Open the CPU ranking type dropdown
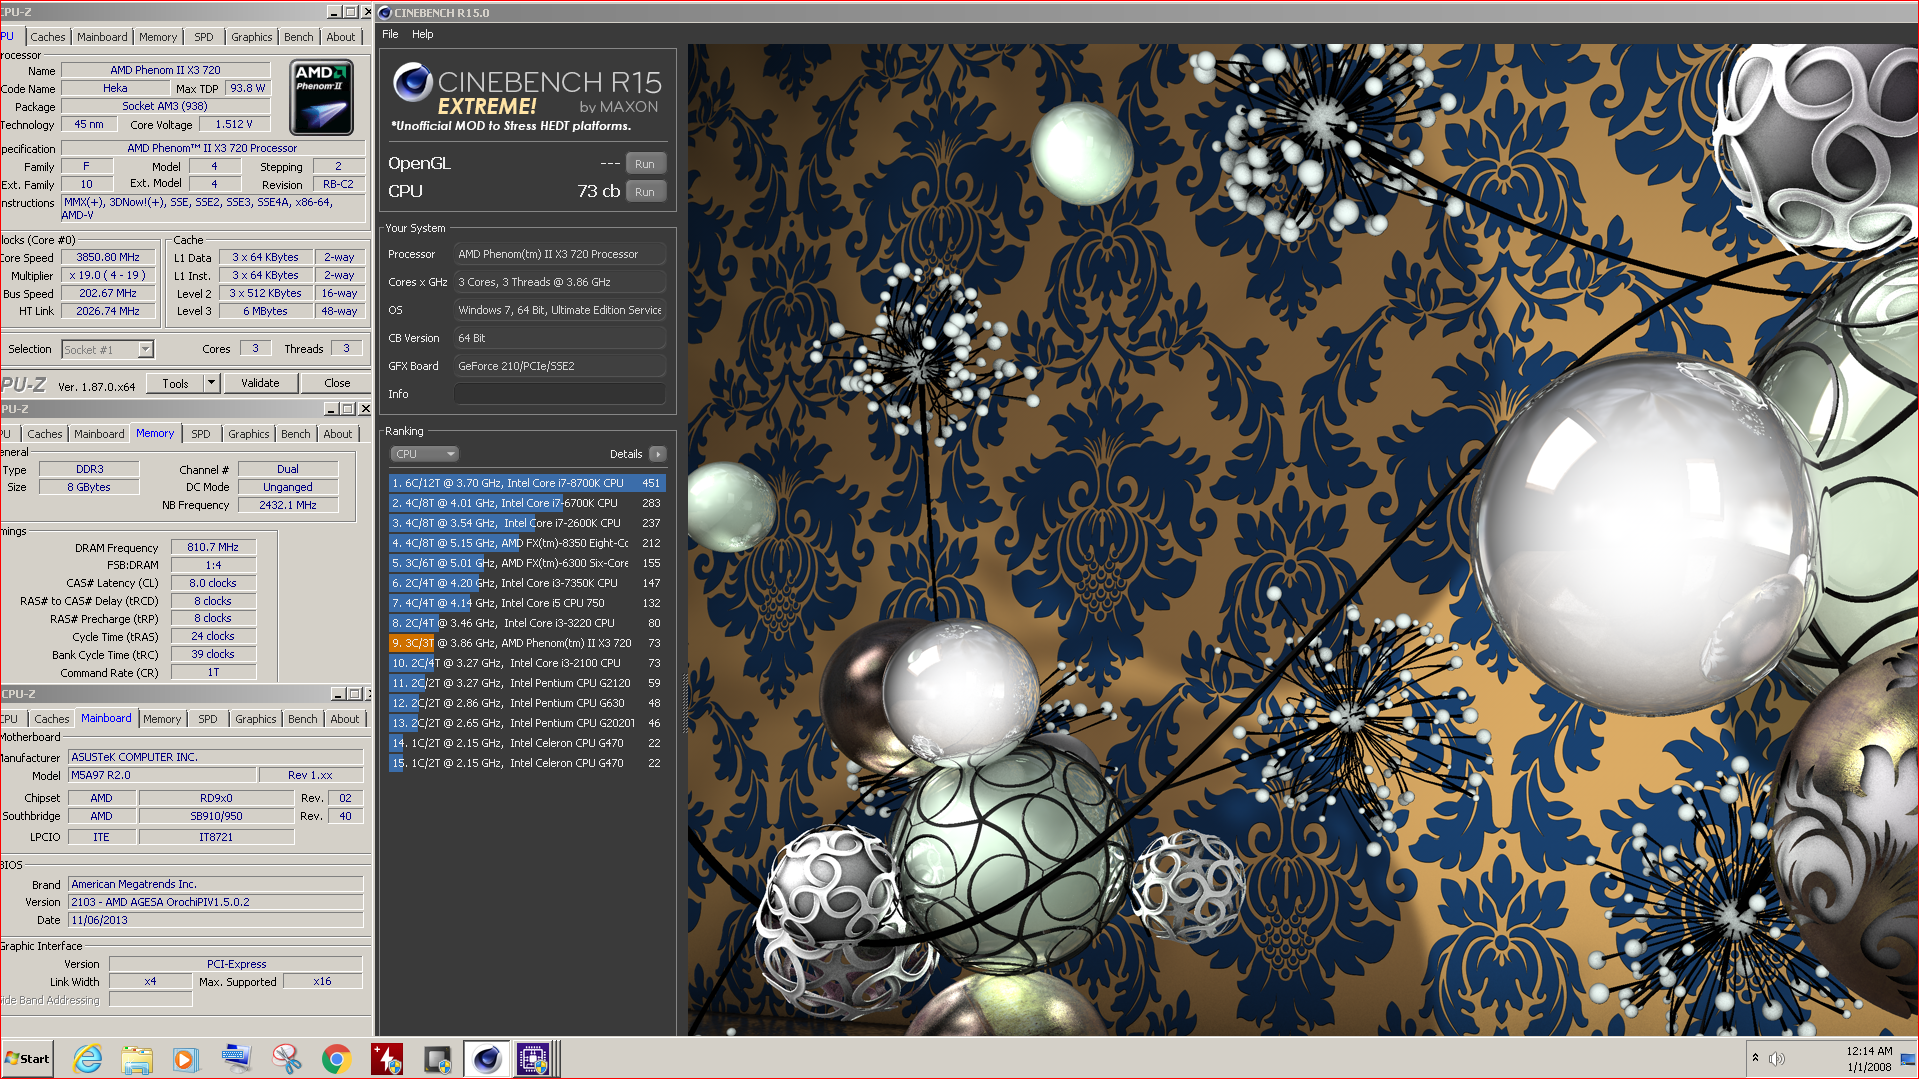Screen dimensions: 1919x1079 [424, 454]
